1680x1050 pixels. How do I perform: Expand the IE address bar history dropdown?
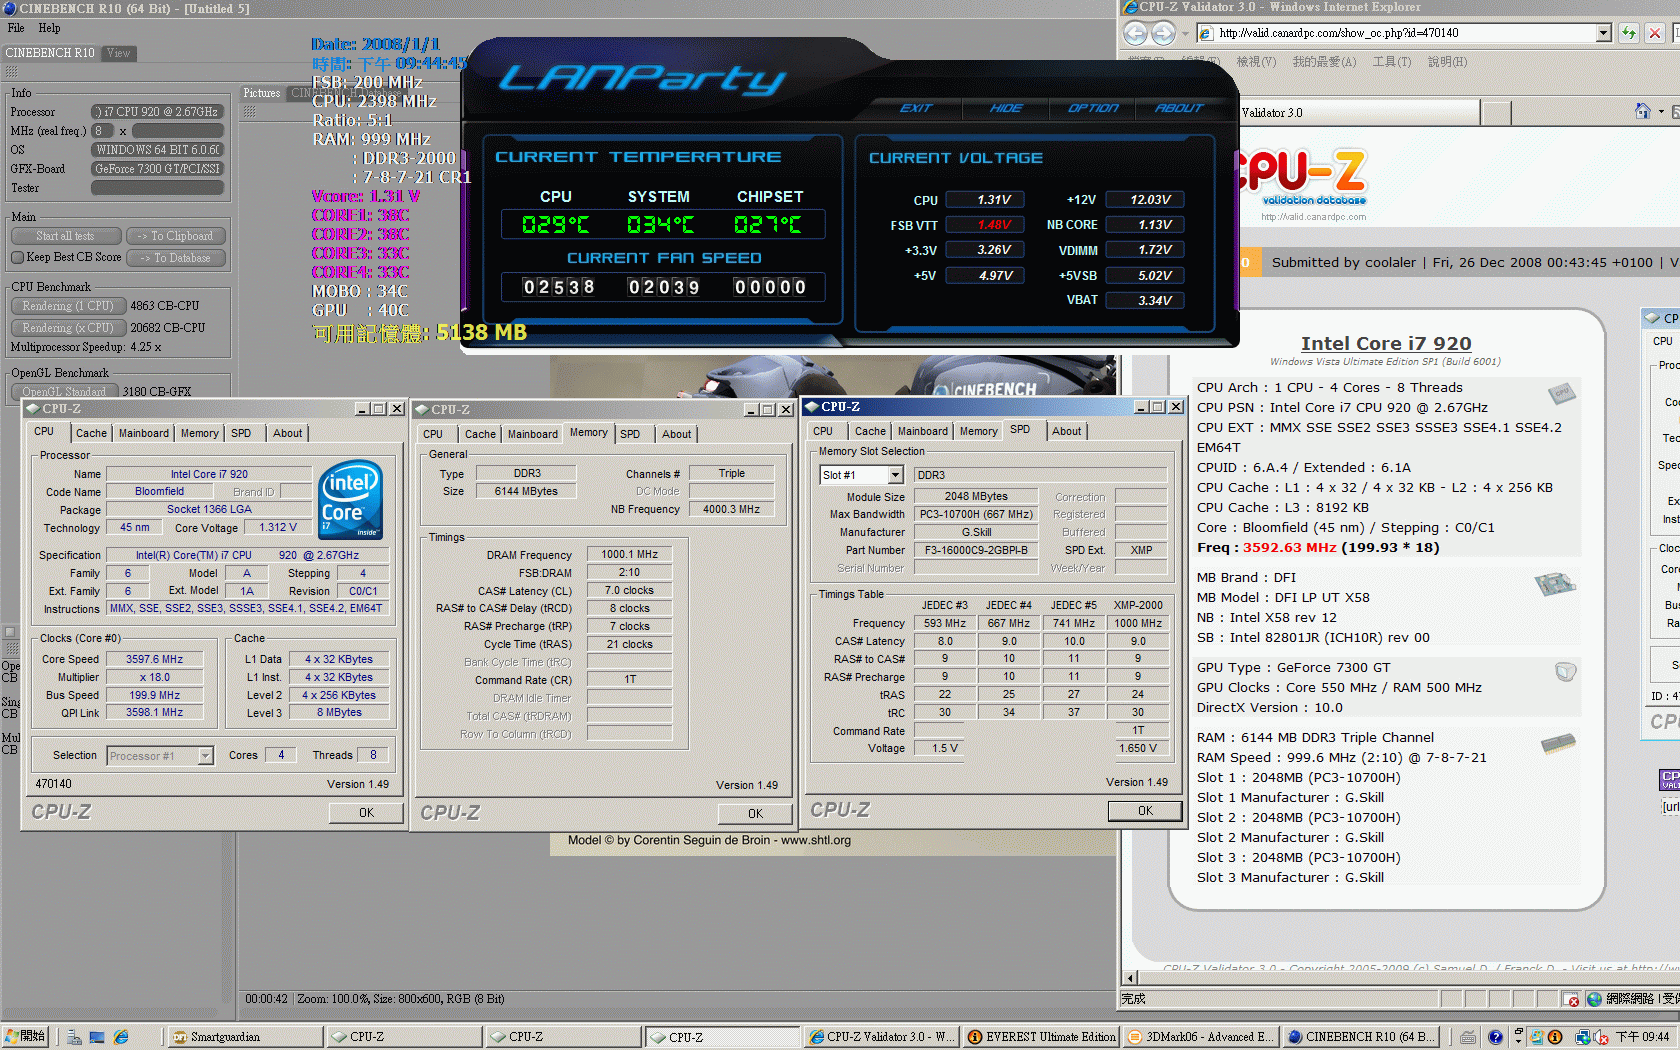(1604, 33)
